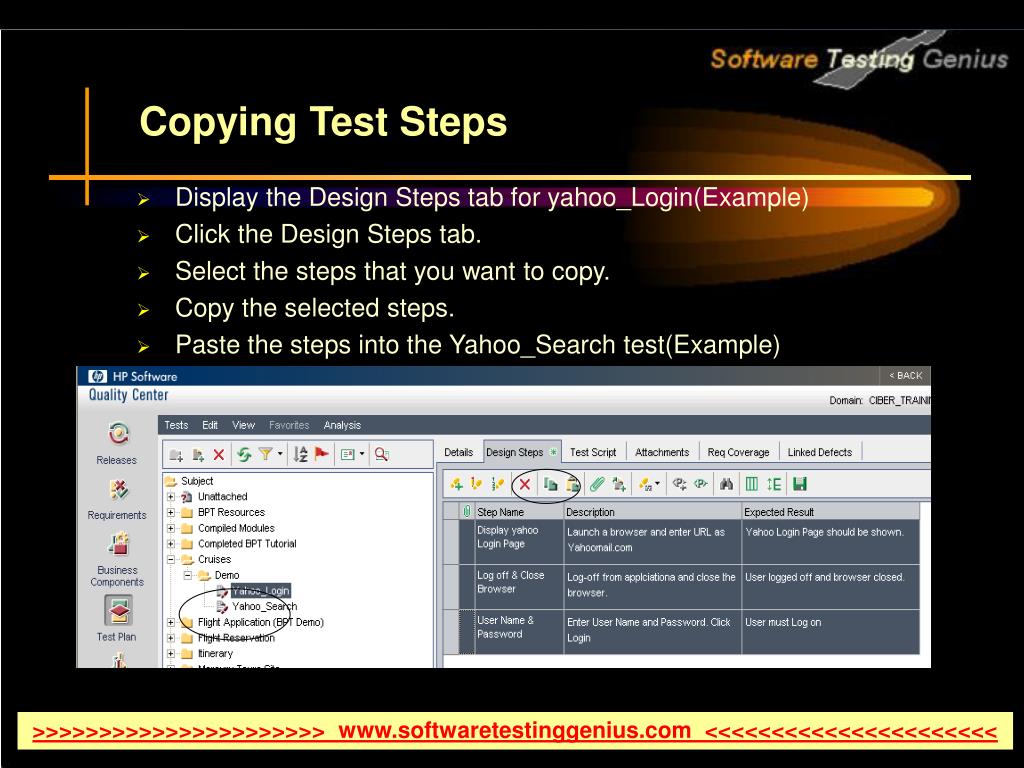Click the Find magnifier icon in tree toolbar
This screenshot has height=768, width=1024.
point(382,455)
